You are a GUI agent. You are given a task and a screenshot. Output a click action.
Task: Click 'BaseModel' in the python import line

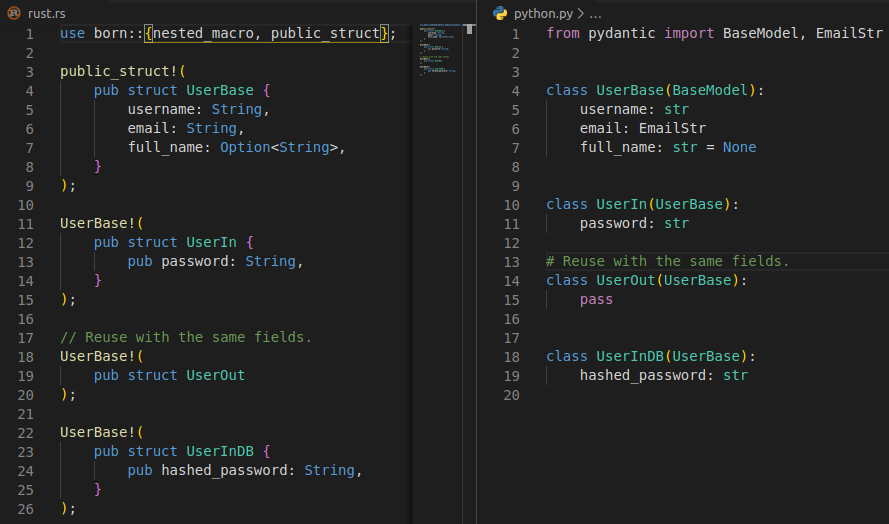point(761,33)
